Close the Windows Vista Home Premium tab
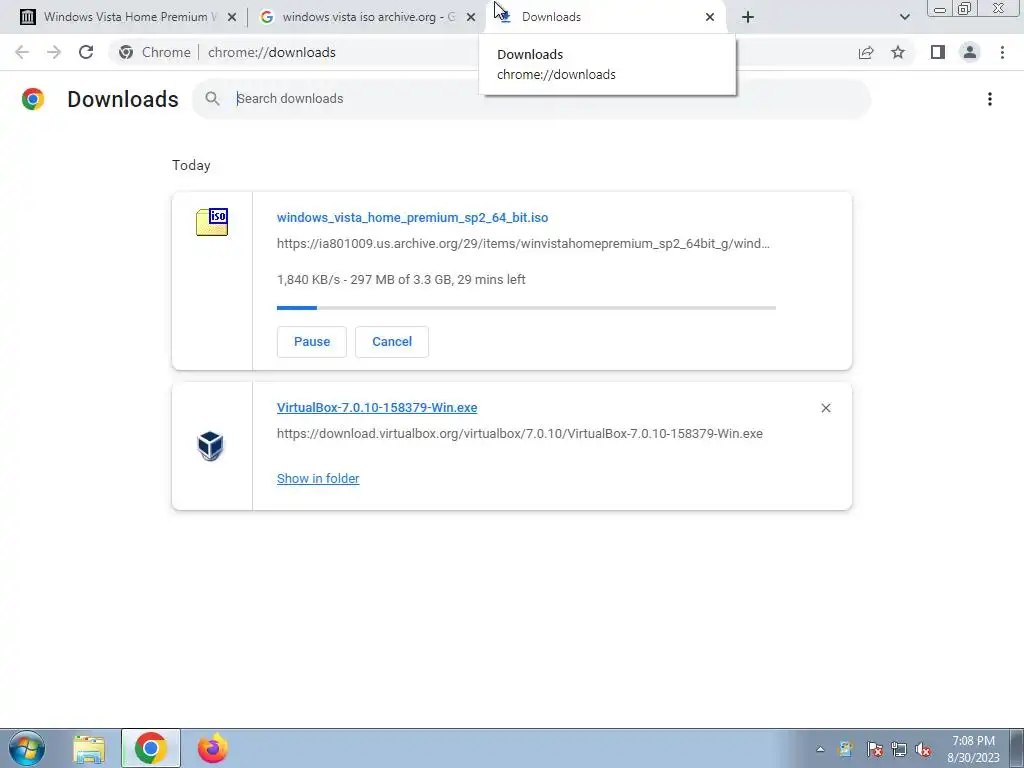Image resolution: width=1024 pixels, height=768 pixels. point(232,17)
